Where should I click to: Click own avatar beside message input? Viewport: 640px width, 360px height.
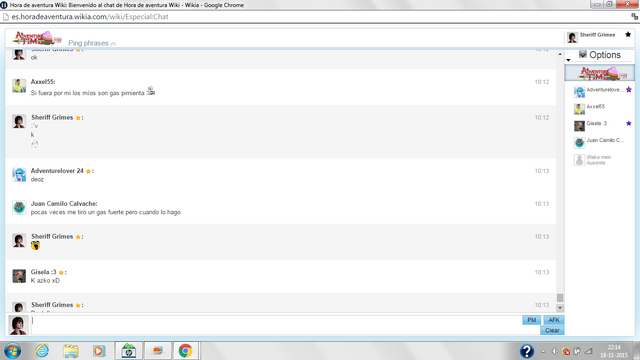pyautogui.click(x=18, y=325)
